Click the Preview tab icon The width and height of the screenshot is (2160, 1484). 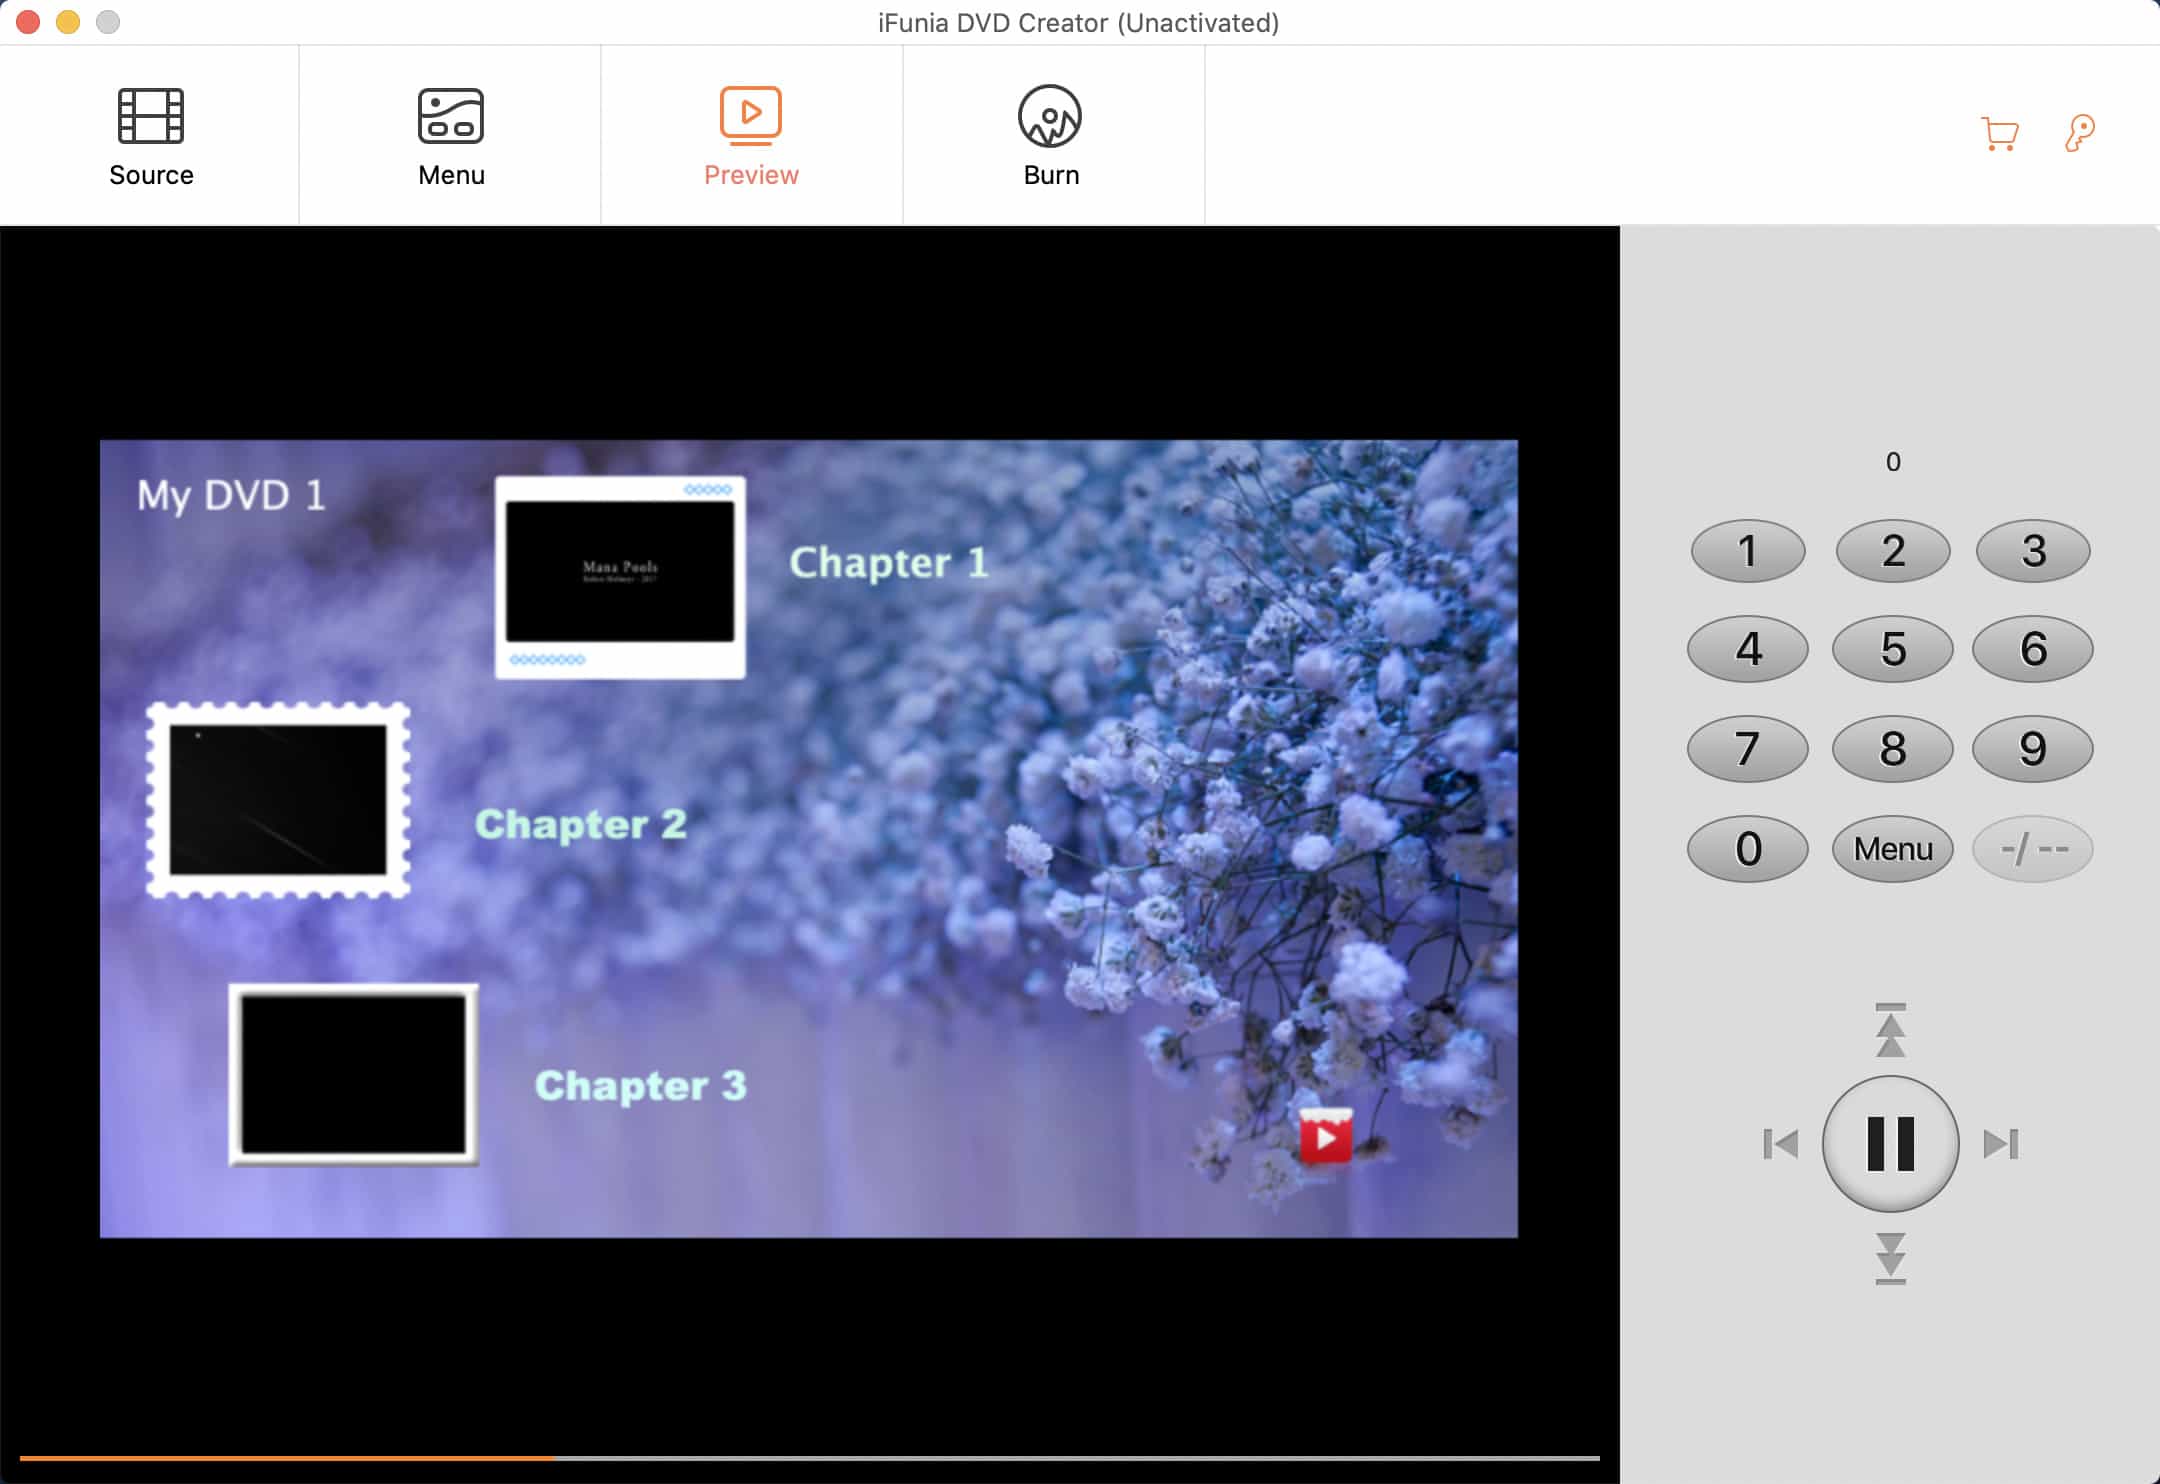(750, 116)
